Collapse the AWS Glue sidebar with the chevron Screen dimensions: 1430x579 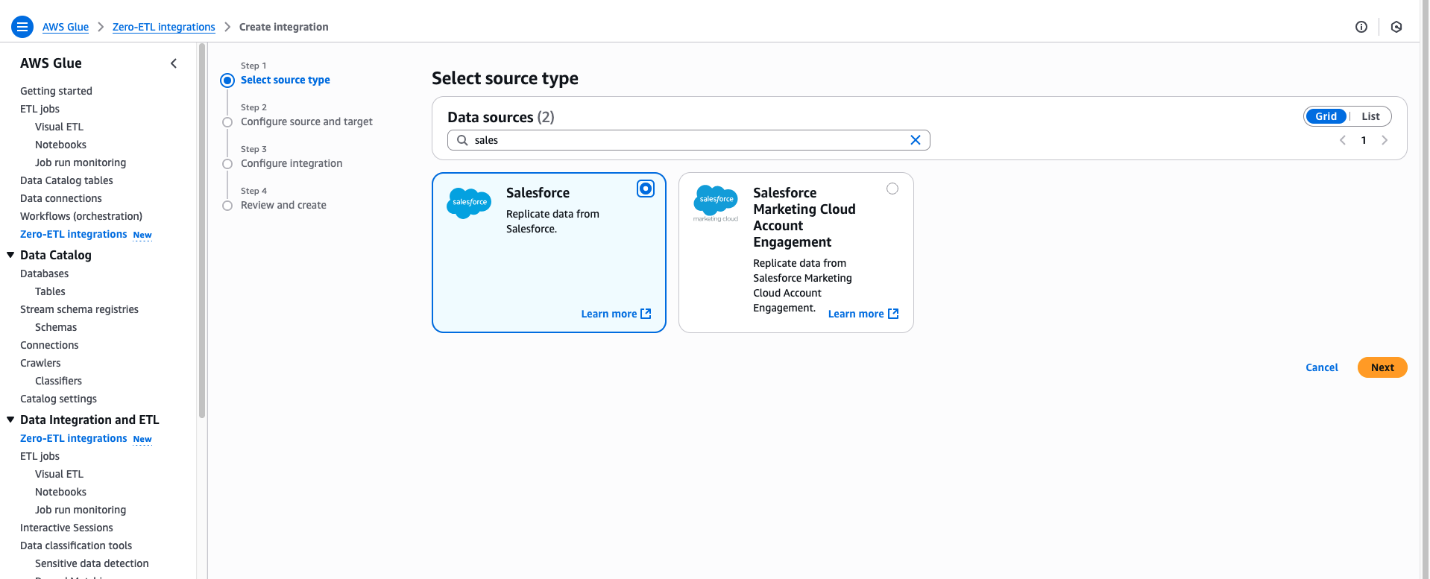tap(173, 62)
